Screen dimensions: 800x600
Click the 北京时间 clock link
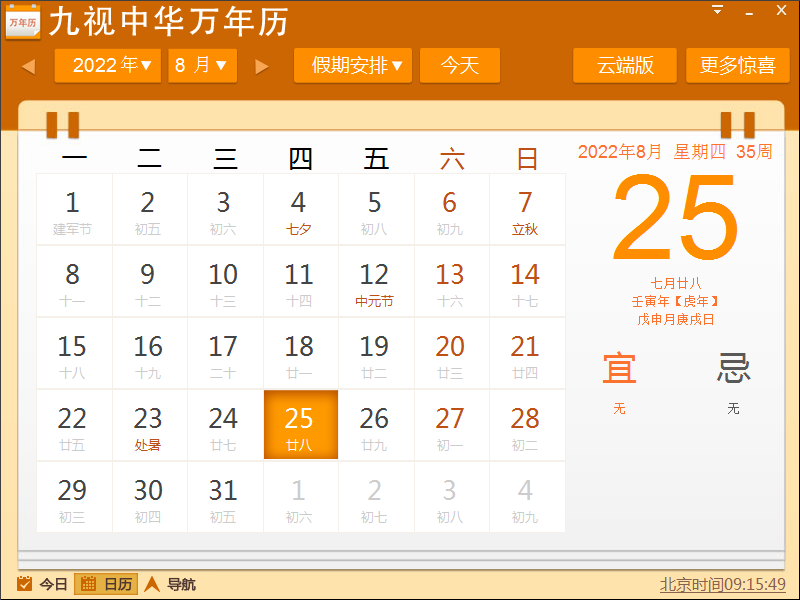tap(722, 584)
